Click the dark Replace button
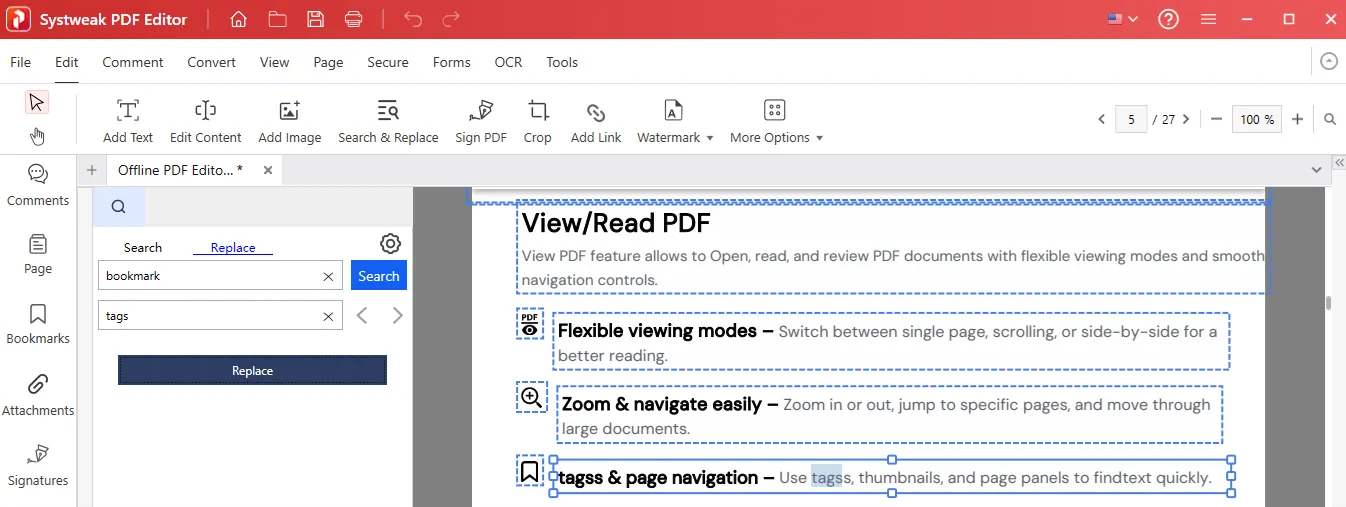This screenshot has width=1346, height=507. pos(252,370)
